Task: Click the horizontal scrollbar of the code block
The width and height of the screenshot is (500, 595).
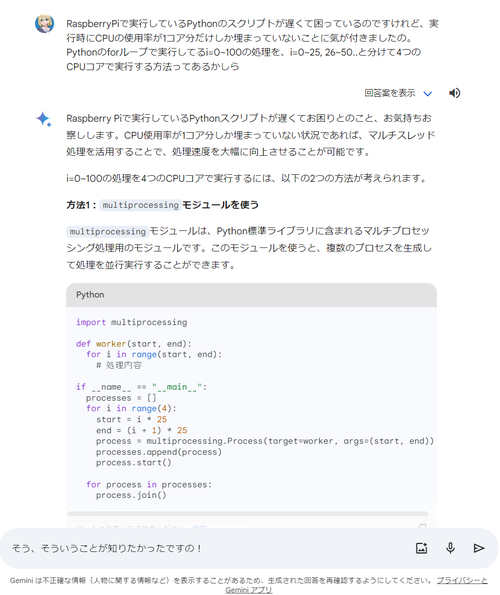Action: point(247,513)
